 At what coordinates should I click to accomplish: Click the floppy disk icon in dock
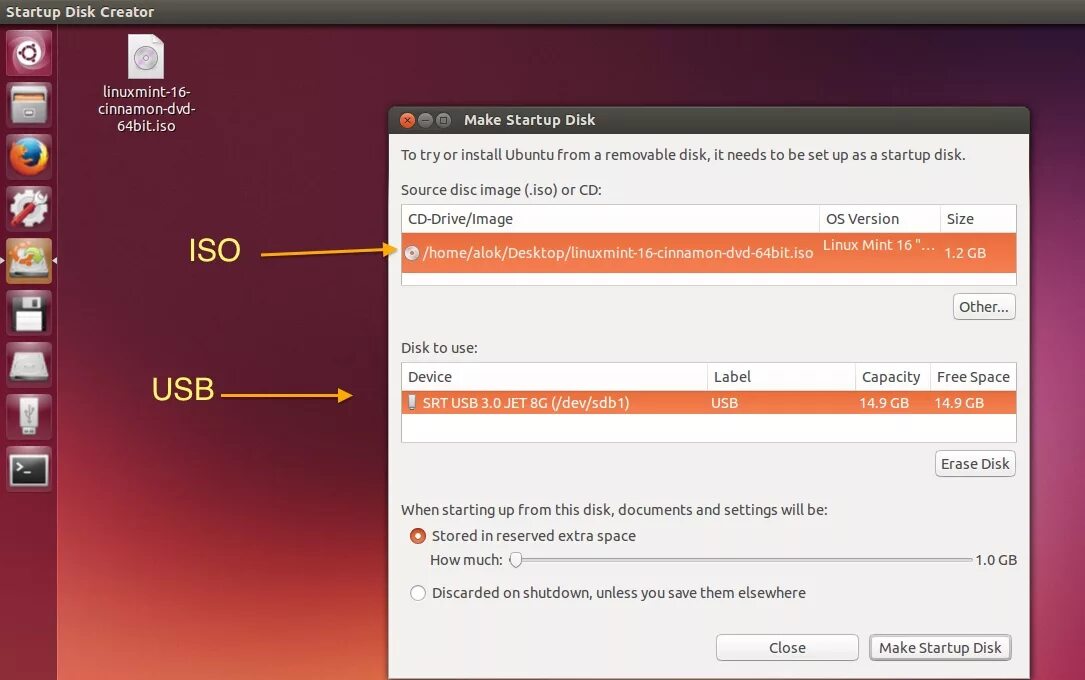pos(28,313)
